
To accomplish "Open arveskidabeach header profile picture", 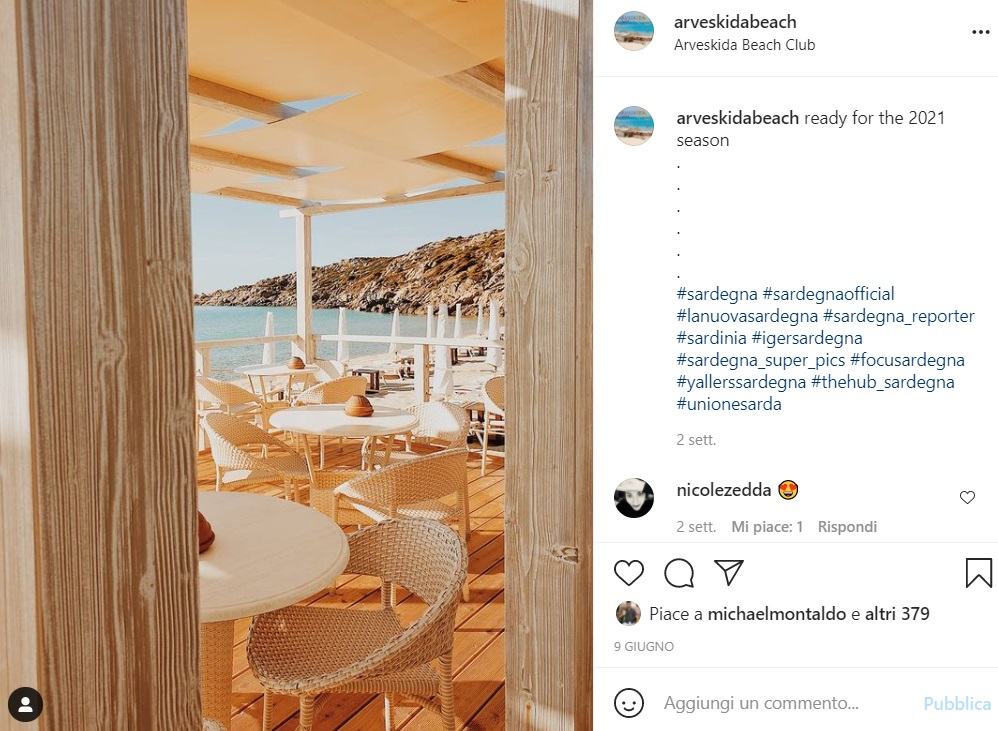I will pos(633,31).
